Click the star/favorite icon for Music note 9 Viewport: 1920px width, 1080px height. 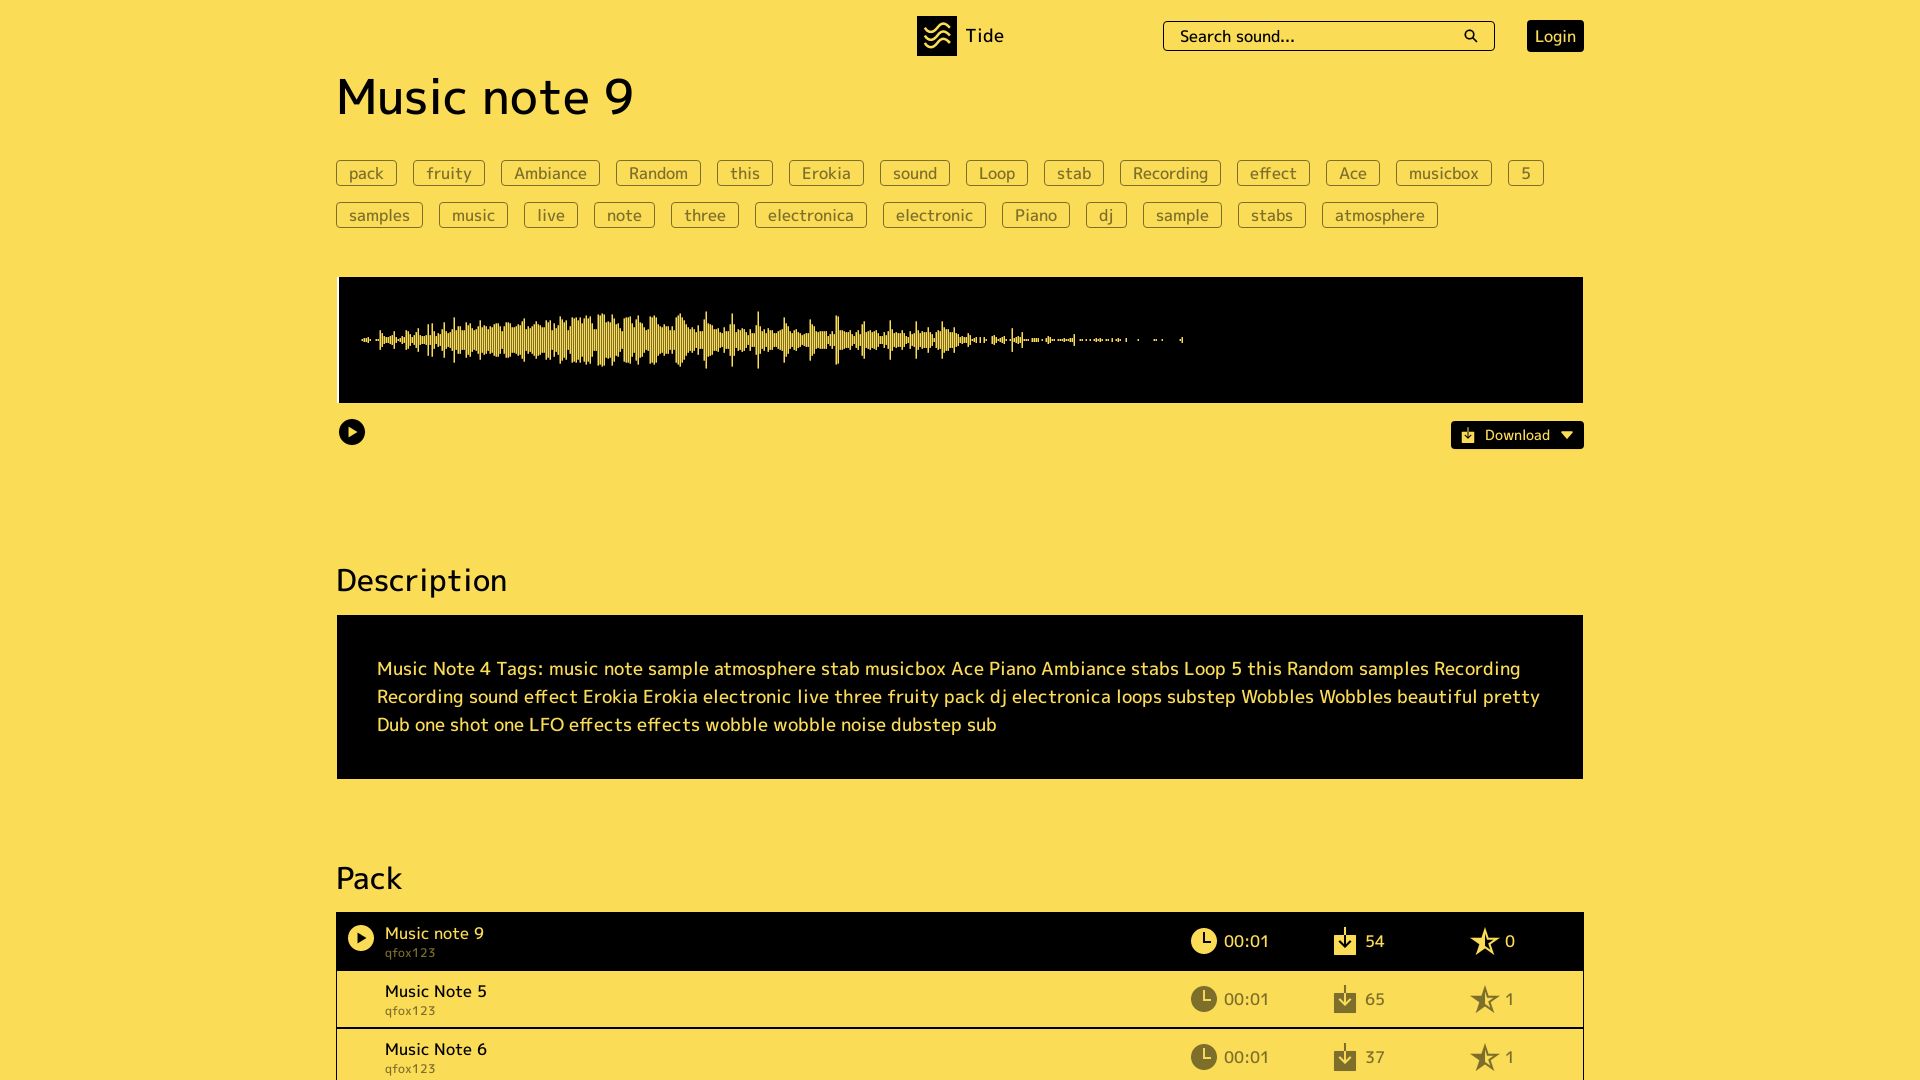pos(1484,942)
